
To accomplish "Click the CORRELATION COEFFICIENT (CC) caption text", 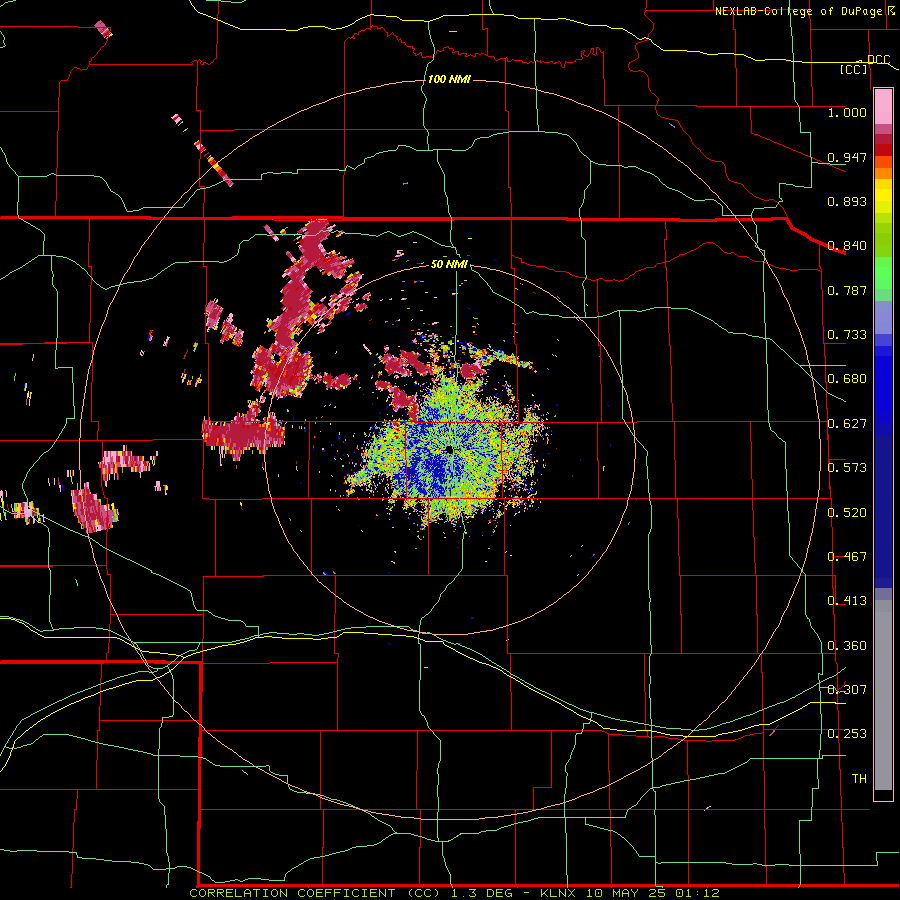I will (316, 893).
